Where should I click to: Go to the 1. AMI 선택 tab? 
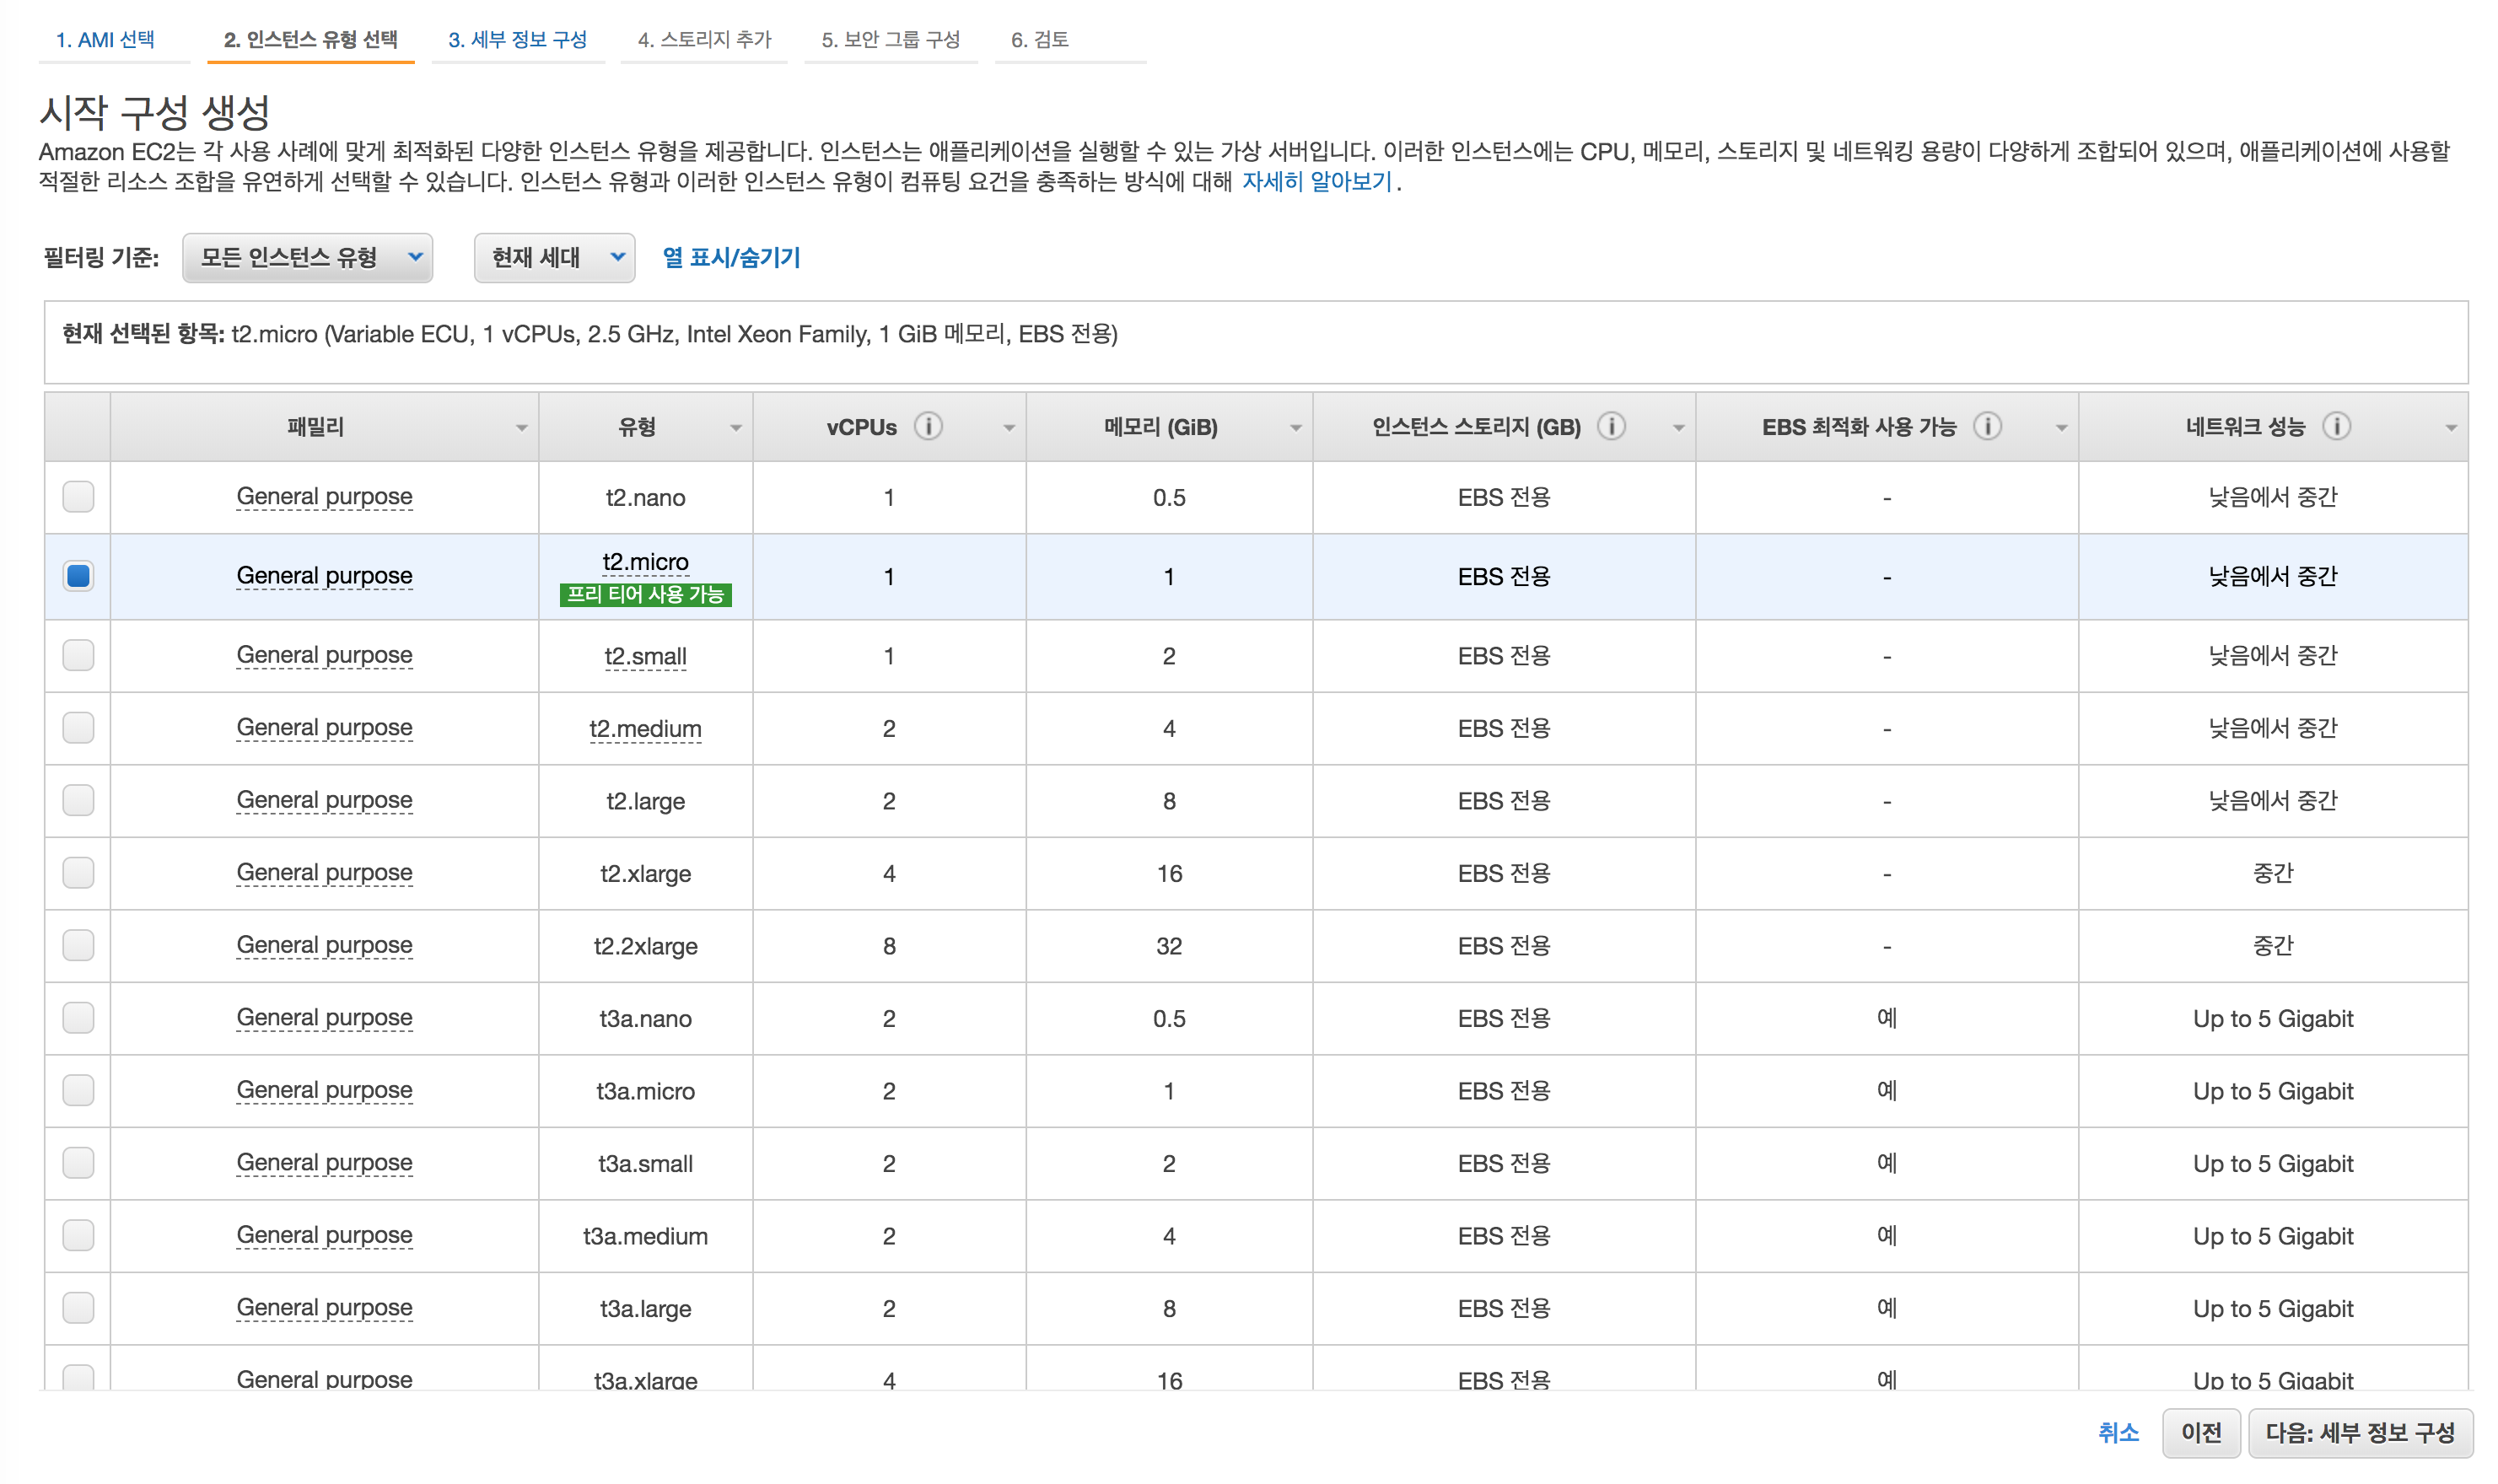coord(105,40)
